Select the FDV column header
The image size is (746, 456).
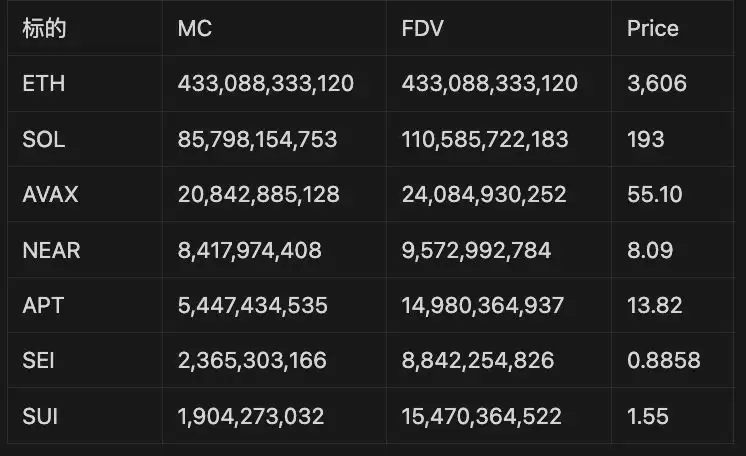click(422, 29)
